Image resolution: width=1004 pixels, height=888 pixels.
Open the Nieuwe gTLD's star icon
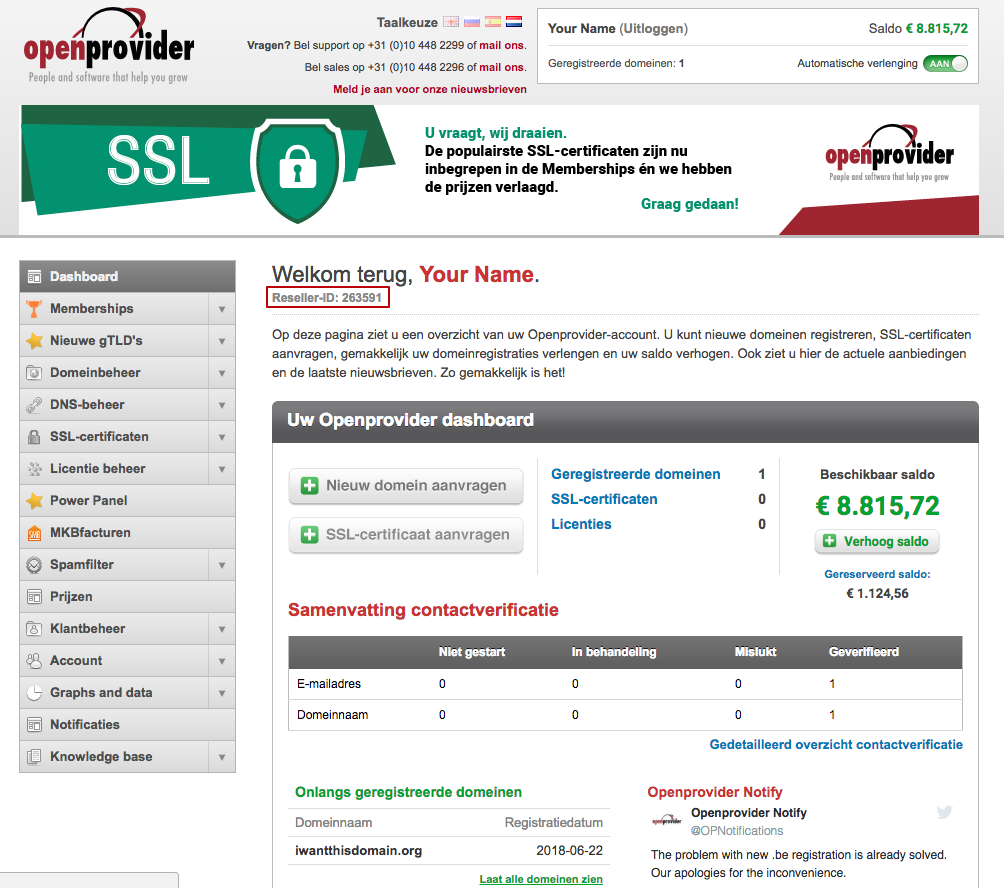coord(34,341)
